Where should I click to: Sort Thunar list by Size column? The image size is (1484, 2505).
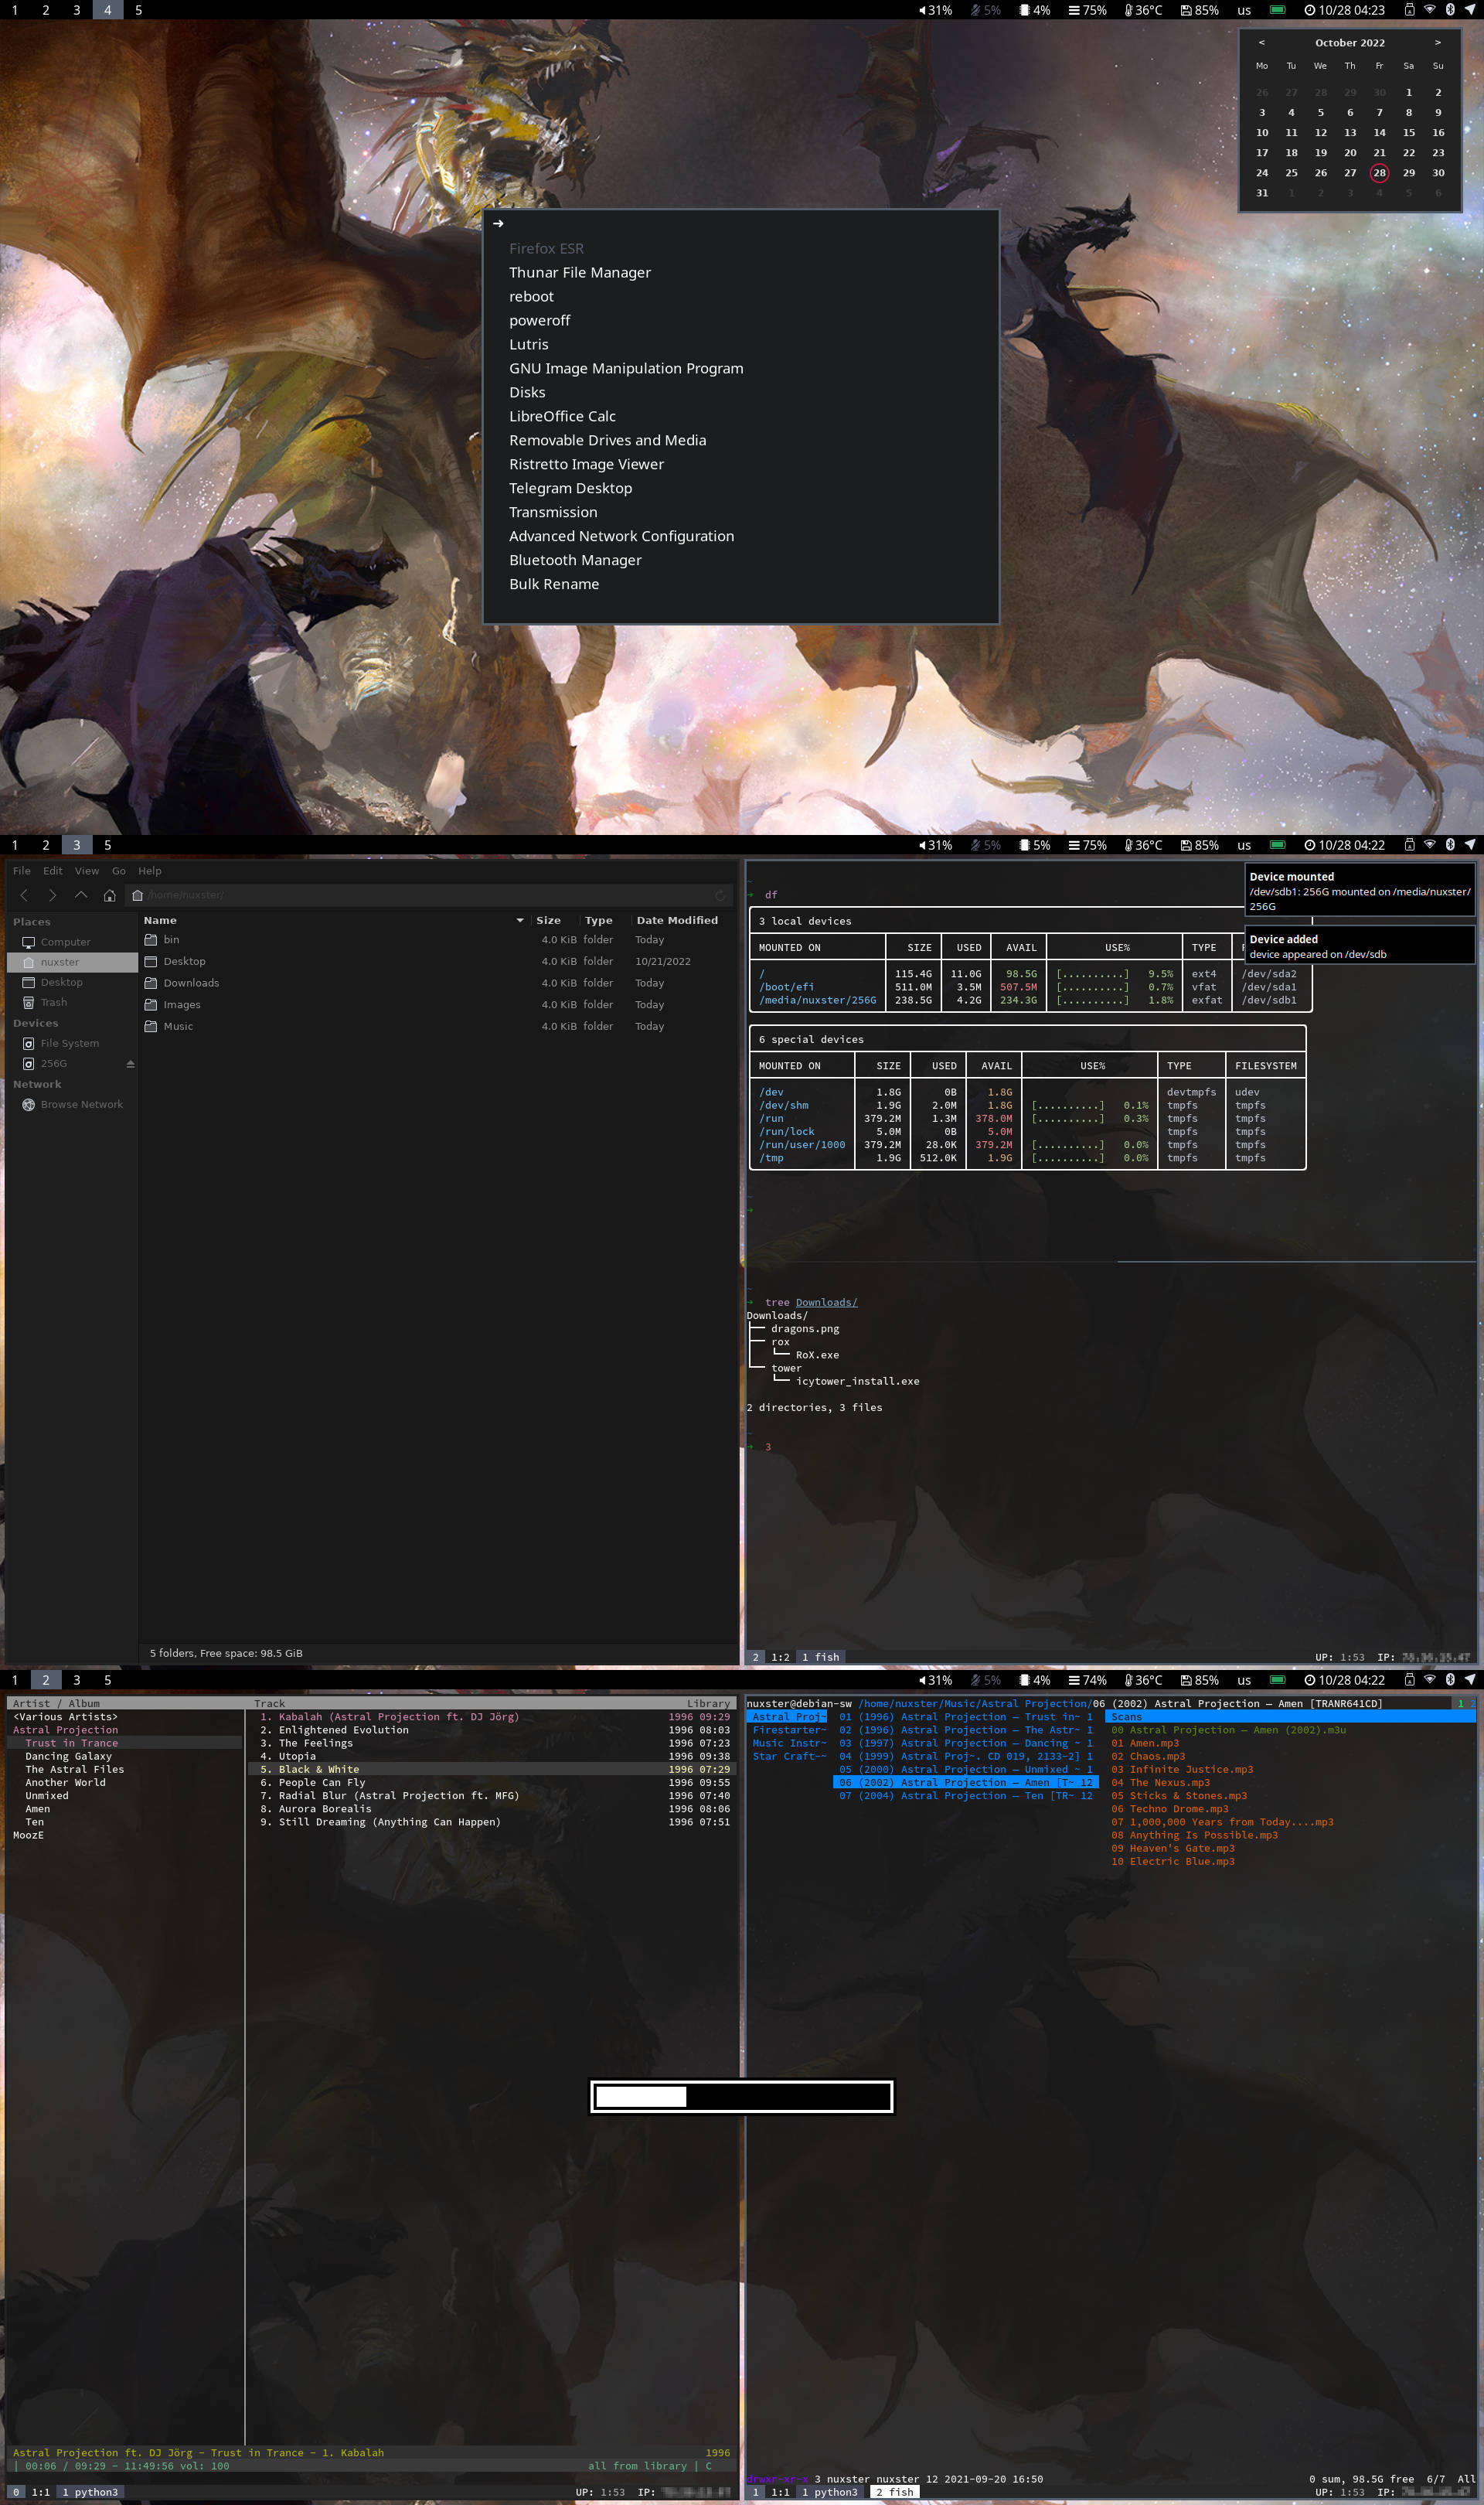point(548,920)
